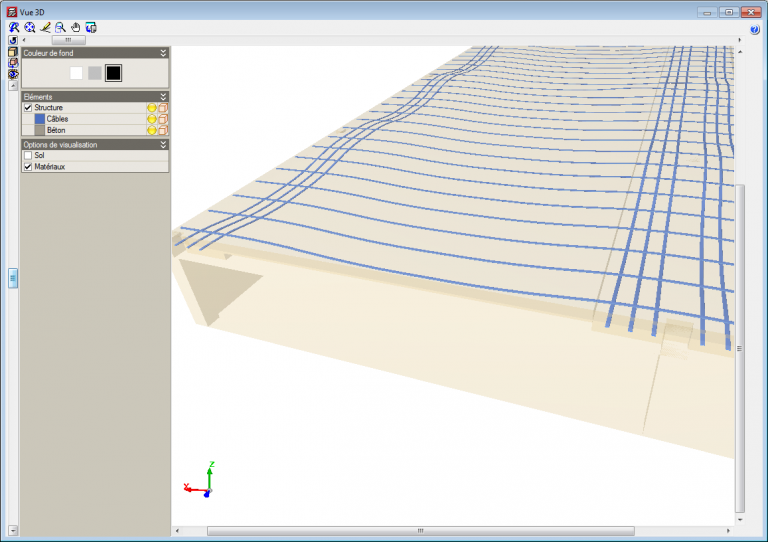The image size is (768, 542).
Task: Collapse the Couleur de fond panel
Action: point(163,53)
